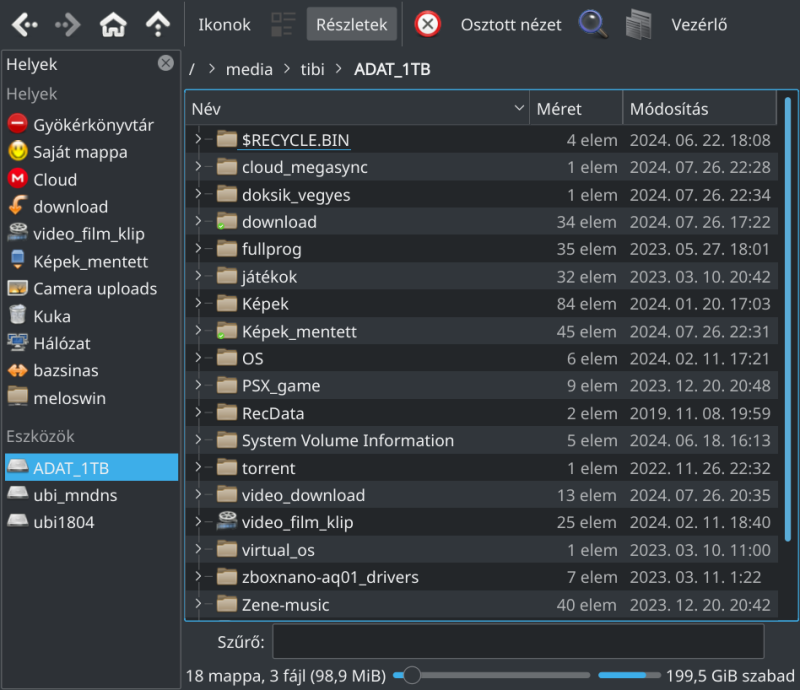800x690 pixels.
Task: Open Gyökérkönyvtár in Places
Action: click(92, 125)
